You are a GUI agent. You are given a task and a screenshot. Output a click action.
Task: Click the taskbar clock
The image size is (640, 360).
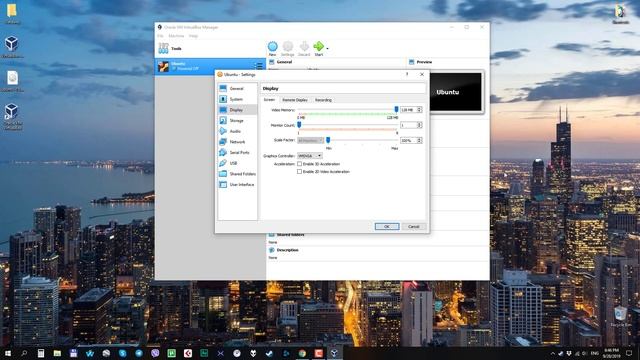point(611,353)
